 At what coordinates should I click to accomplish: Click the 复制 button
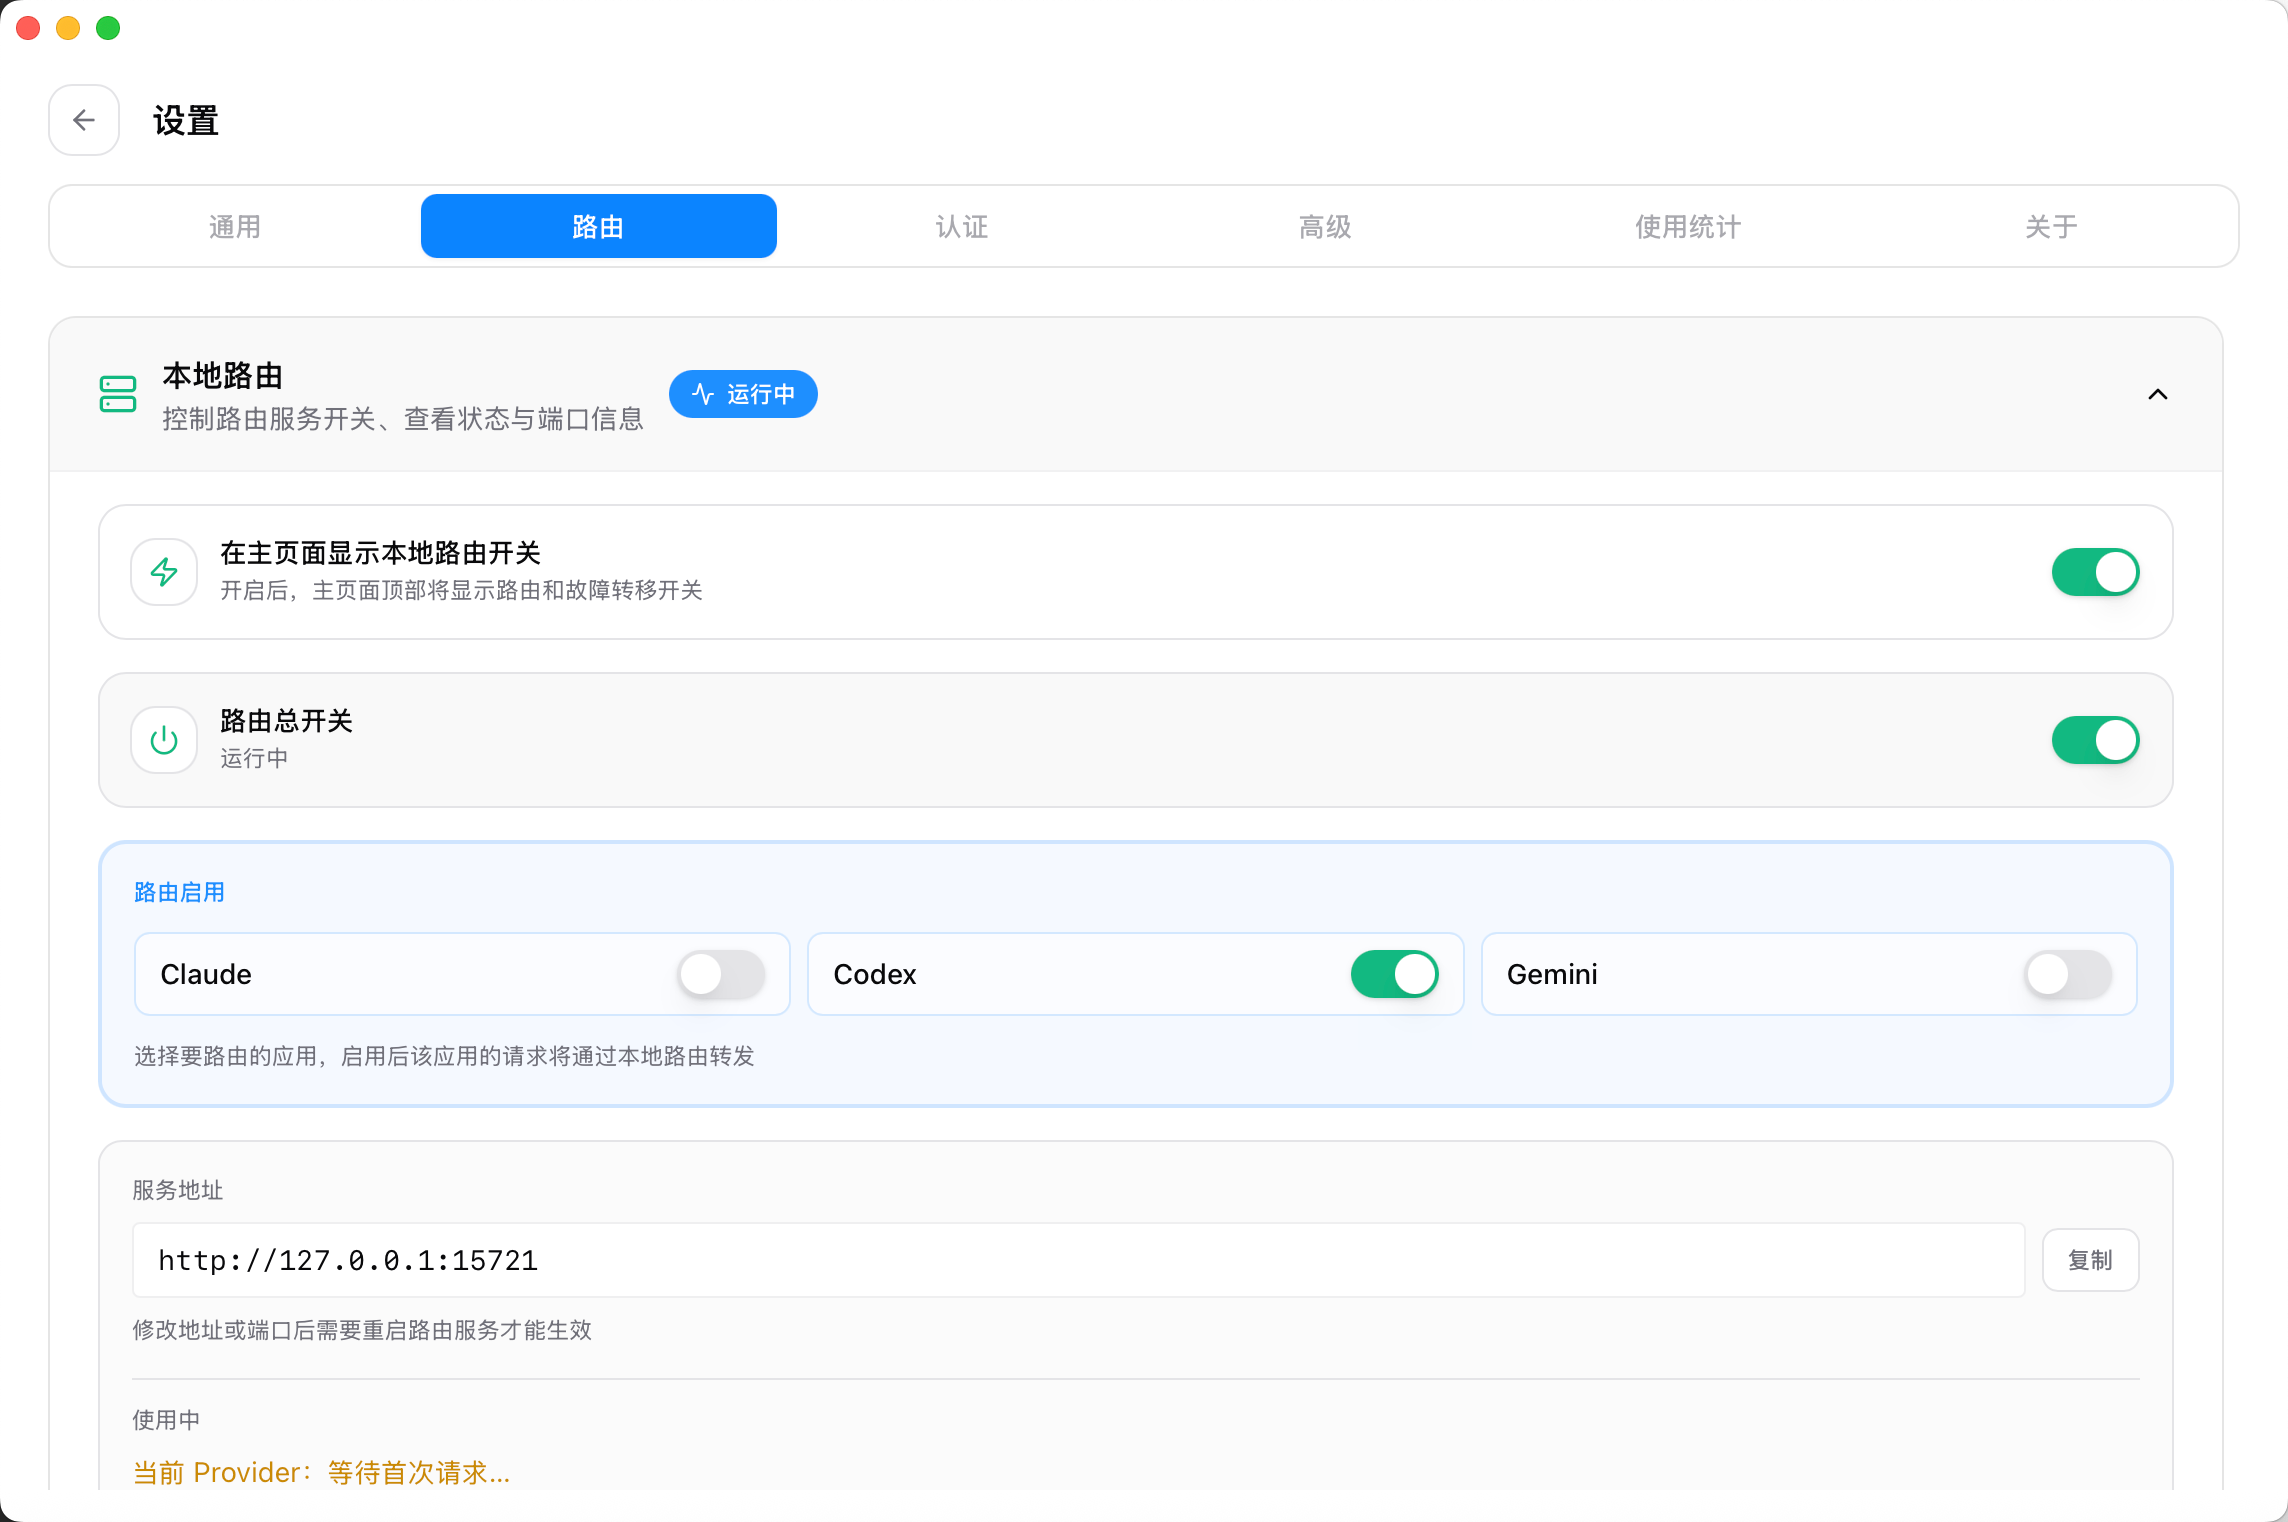tap(2090, 1260)
